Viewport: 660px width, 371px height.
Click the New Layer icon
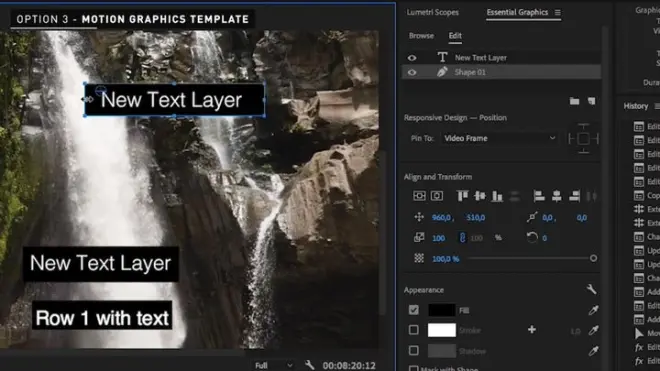coord(591,101)
